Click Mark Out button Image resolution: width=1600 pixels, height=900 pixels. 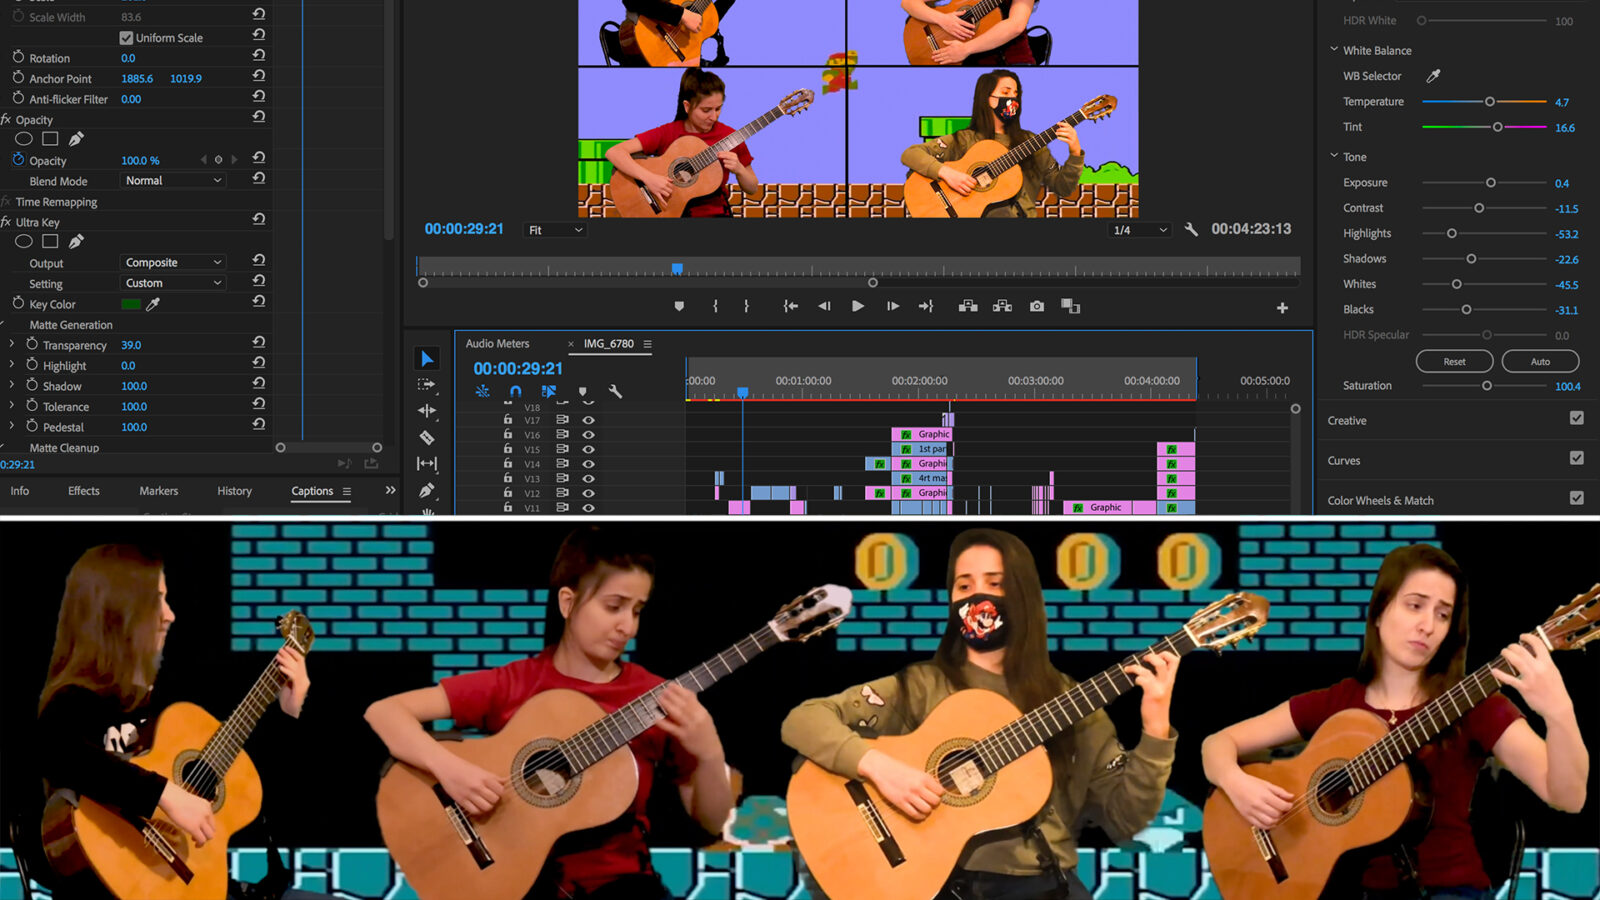coord(746,307)
